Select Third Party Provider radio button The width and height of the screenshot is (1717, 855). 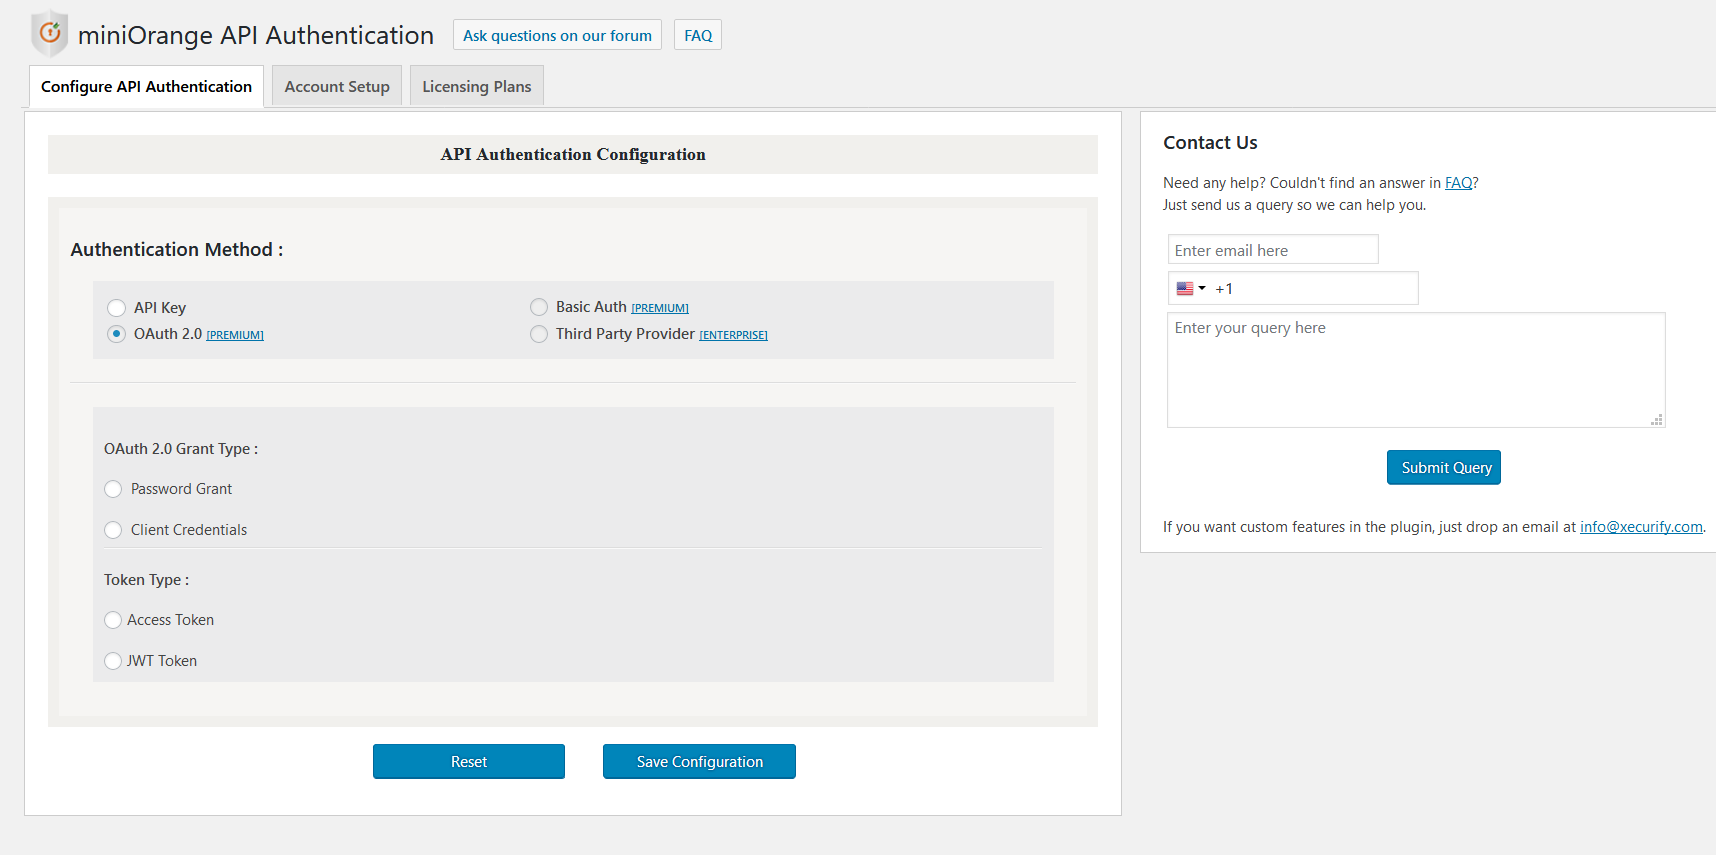tap(539, 334)
